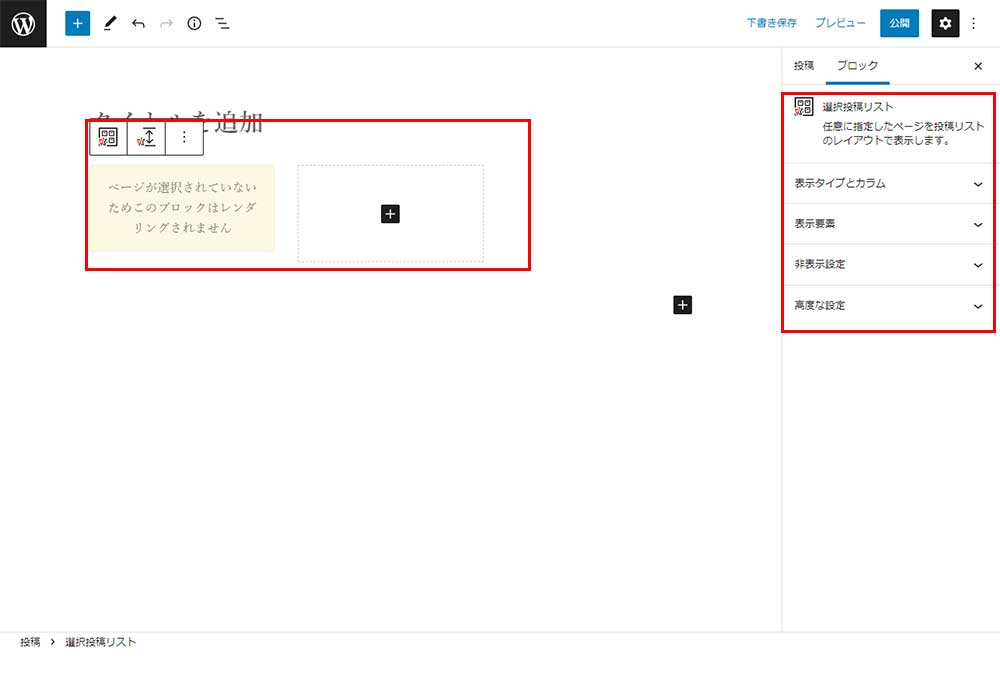Select the pencil Tools icon
This screenshot has height=676, width=1000.
pyautogui.click(x=110, y=23)
